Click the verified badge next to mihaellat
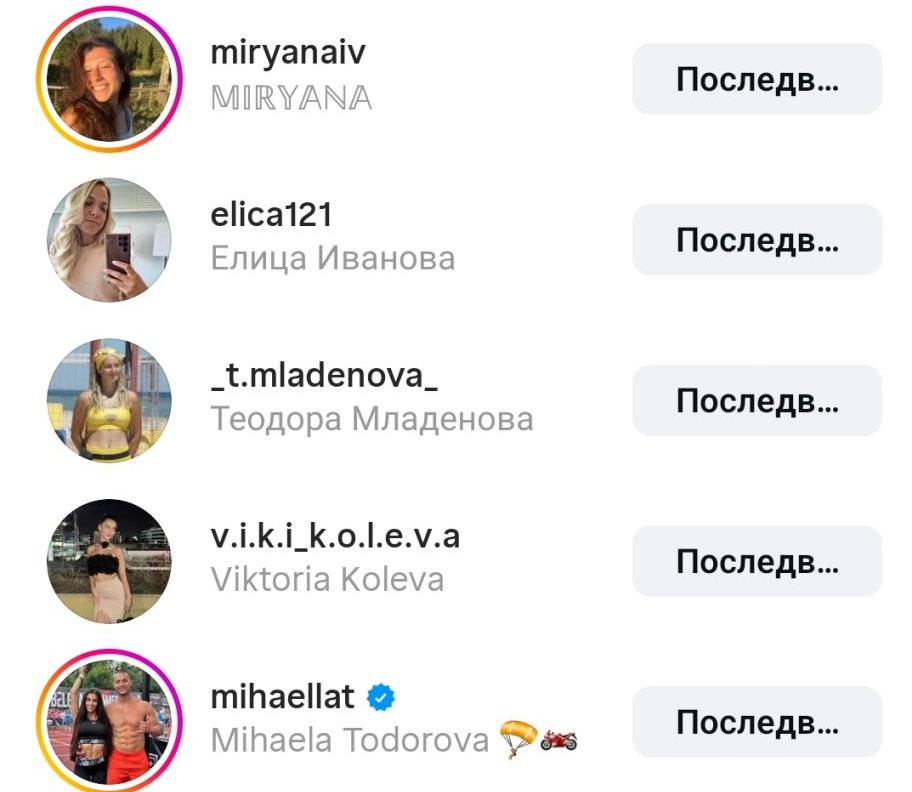This screenshot has height=792, width=912. [x=380, y=697]
